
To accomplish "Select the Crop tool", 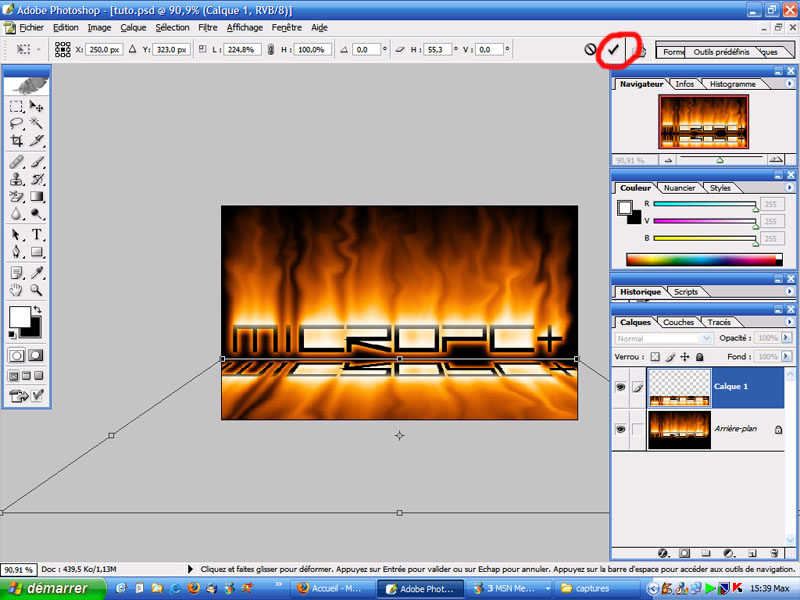I will coord(16,140).
